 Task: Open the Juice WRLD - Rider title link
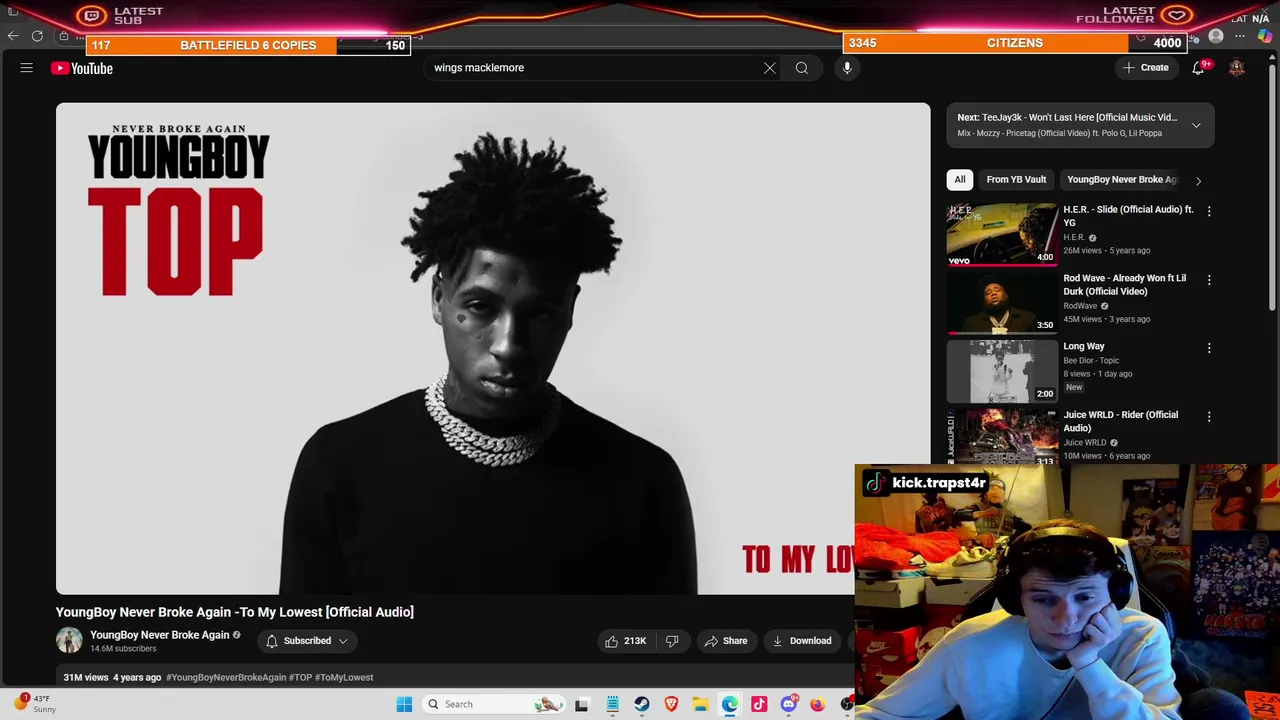pos(1120,421)
